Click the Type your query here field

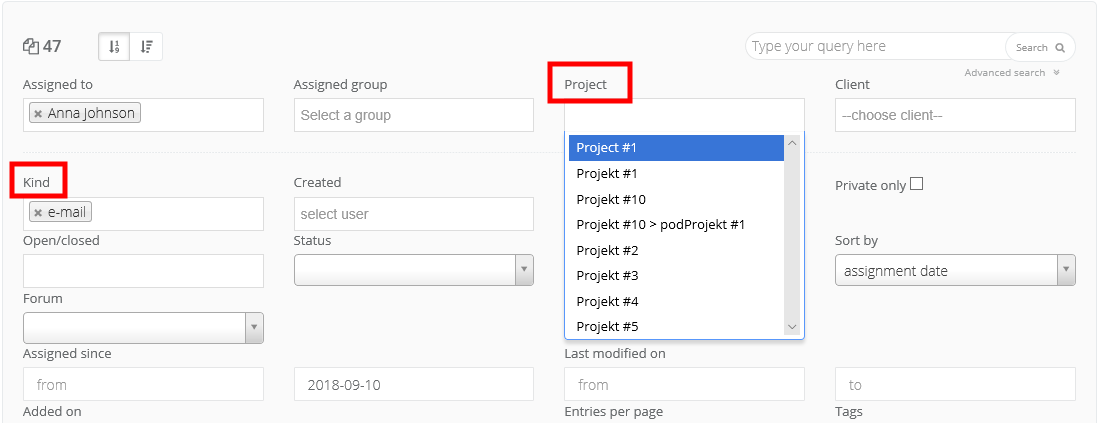coord(875,47)
